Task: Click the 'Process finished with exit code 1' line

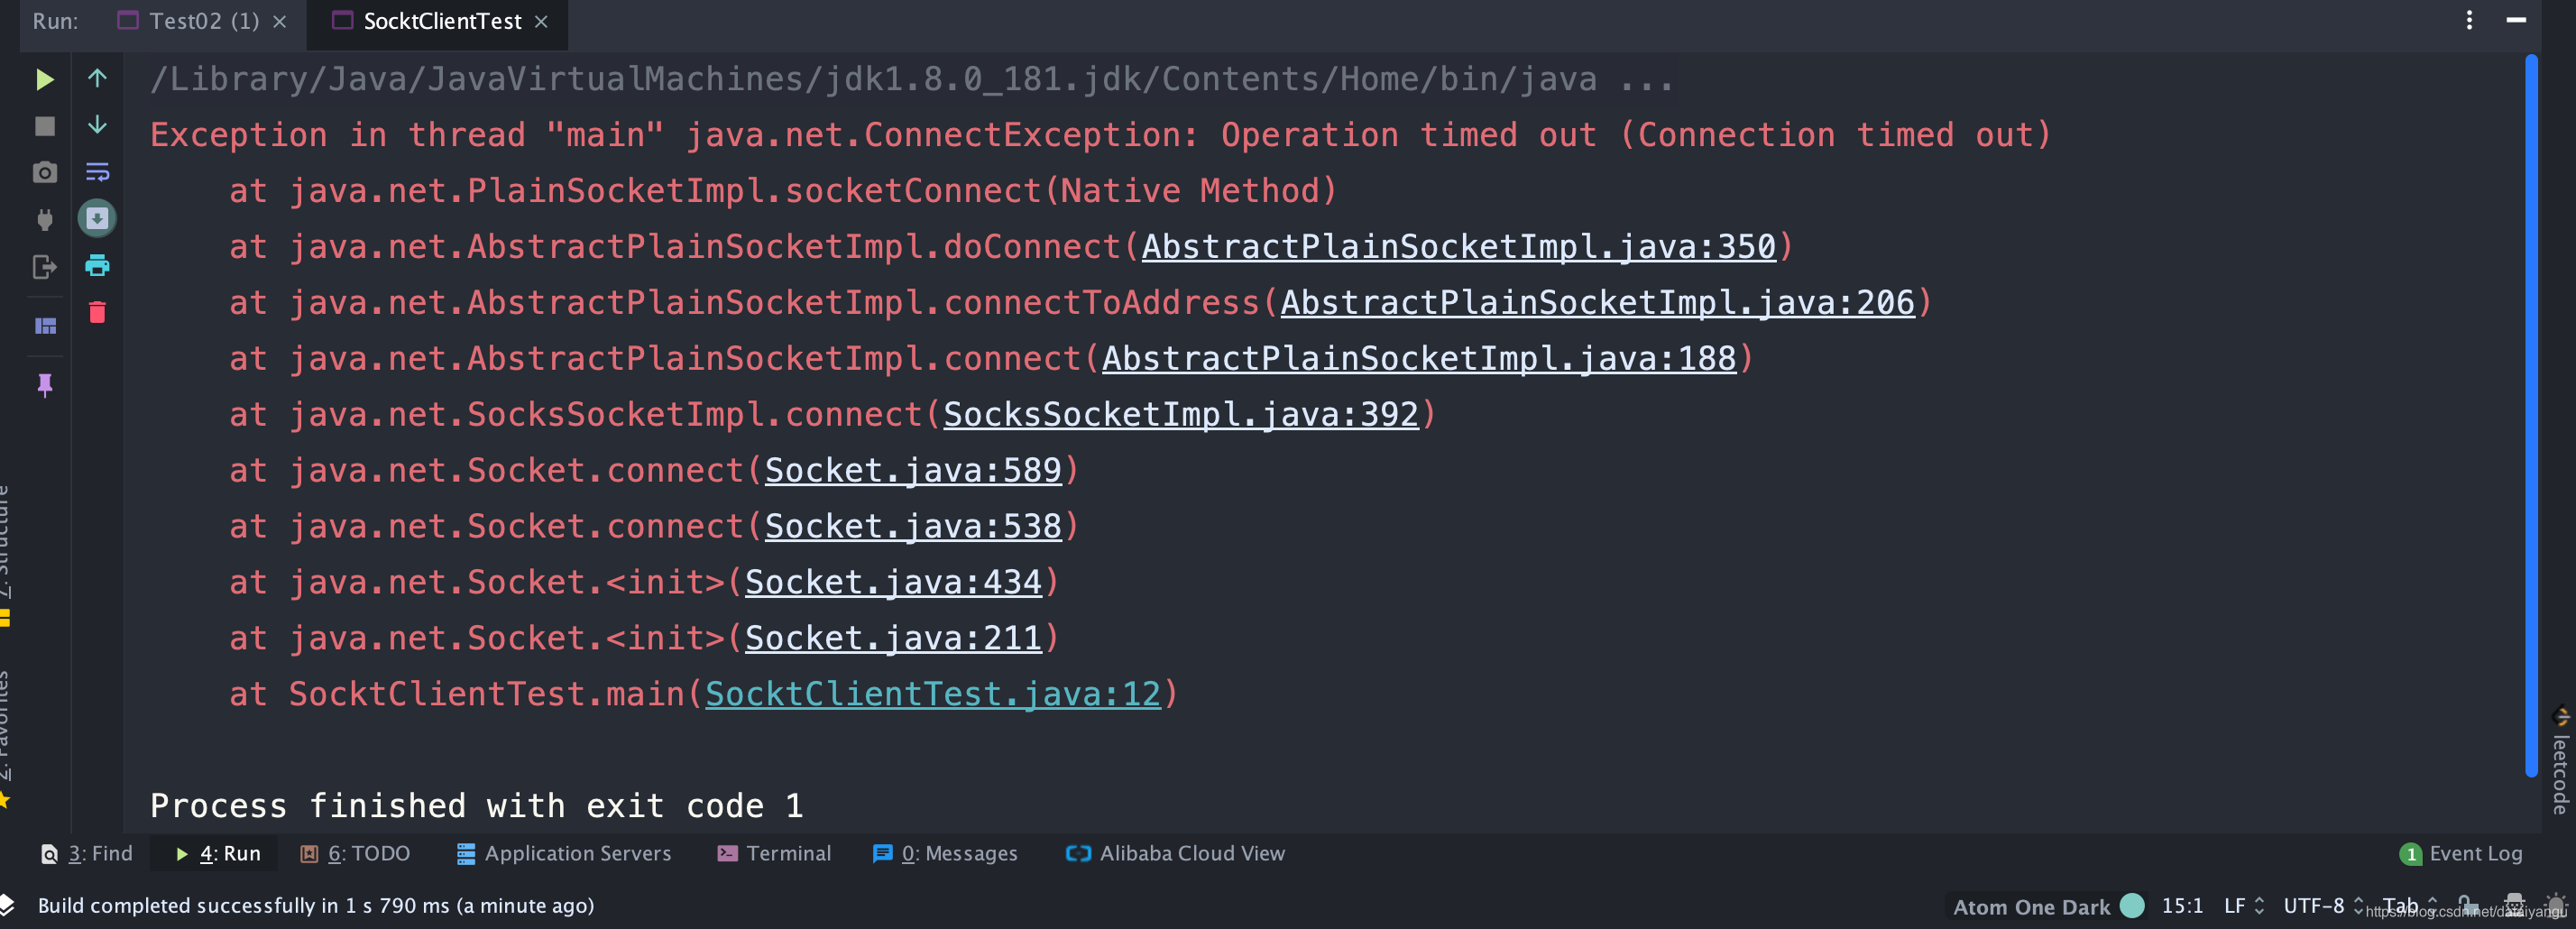Action: pyautogui.click(x=477, y=806)
